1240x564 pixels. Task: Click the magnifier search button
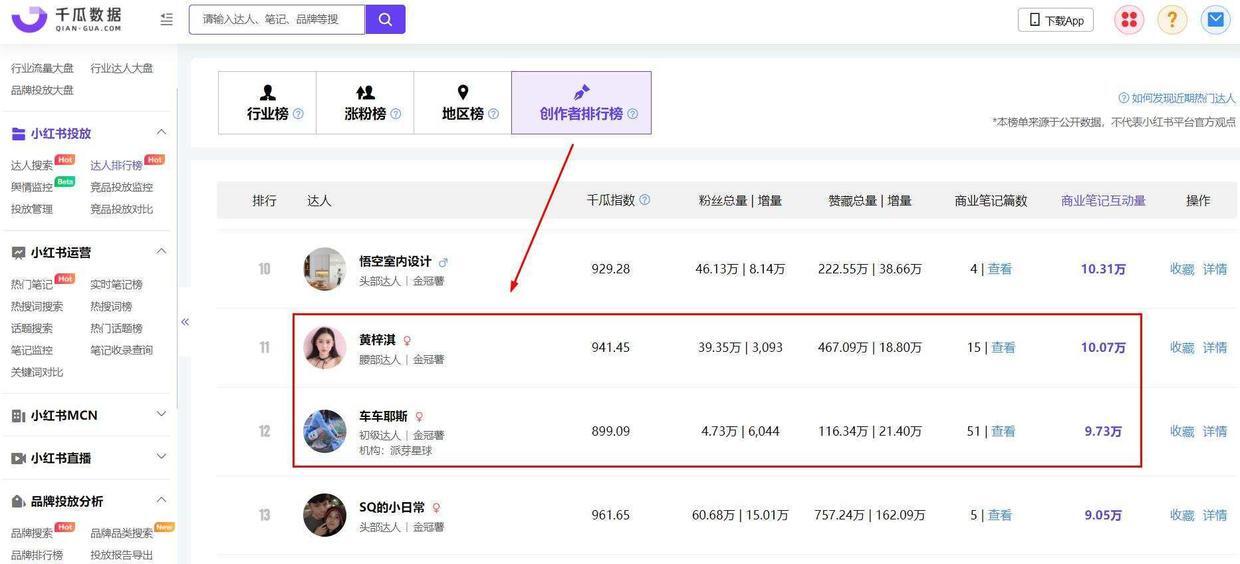385,19
